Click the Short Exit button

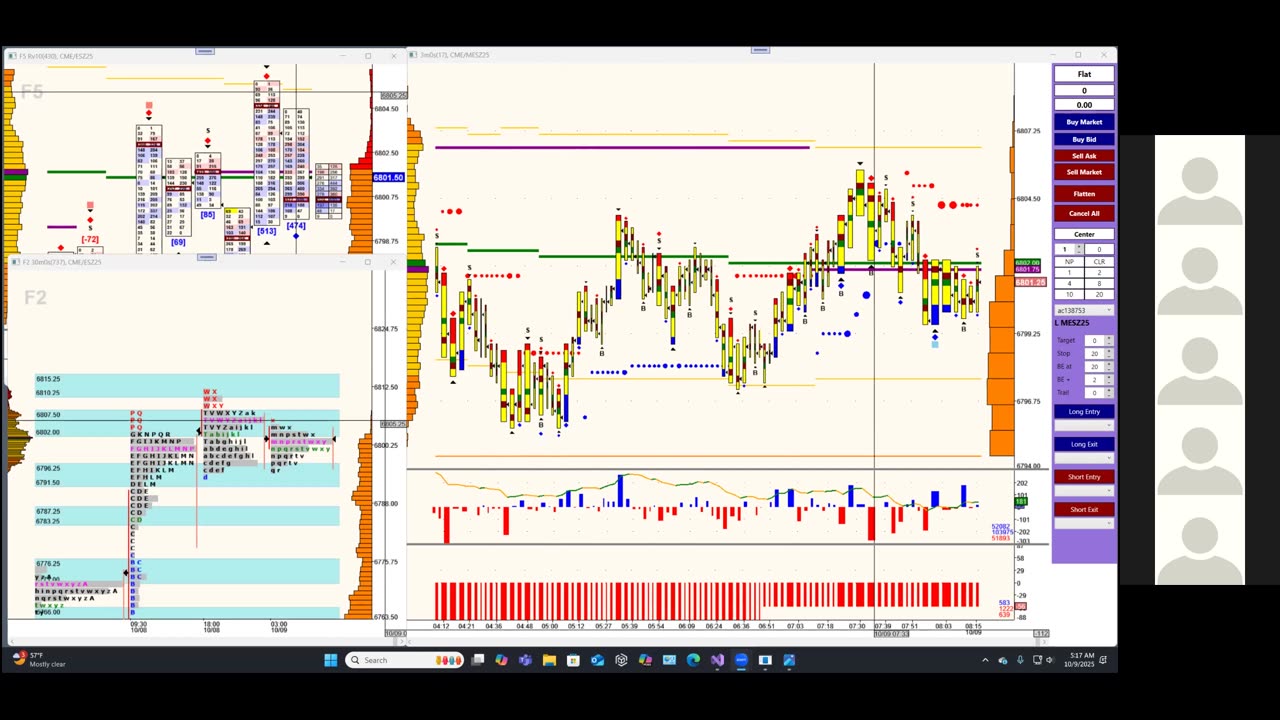(x=1084, y=510)
